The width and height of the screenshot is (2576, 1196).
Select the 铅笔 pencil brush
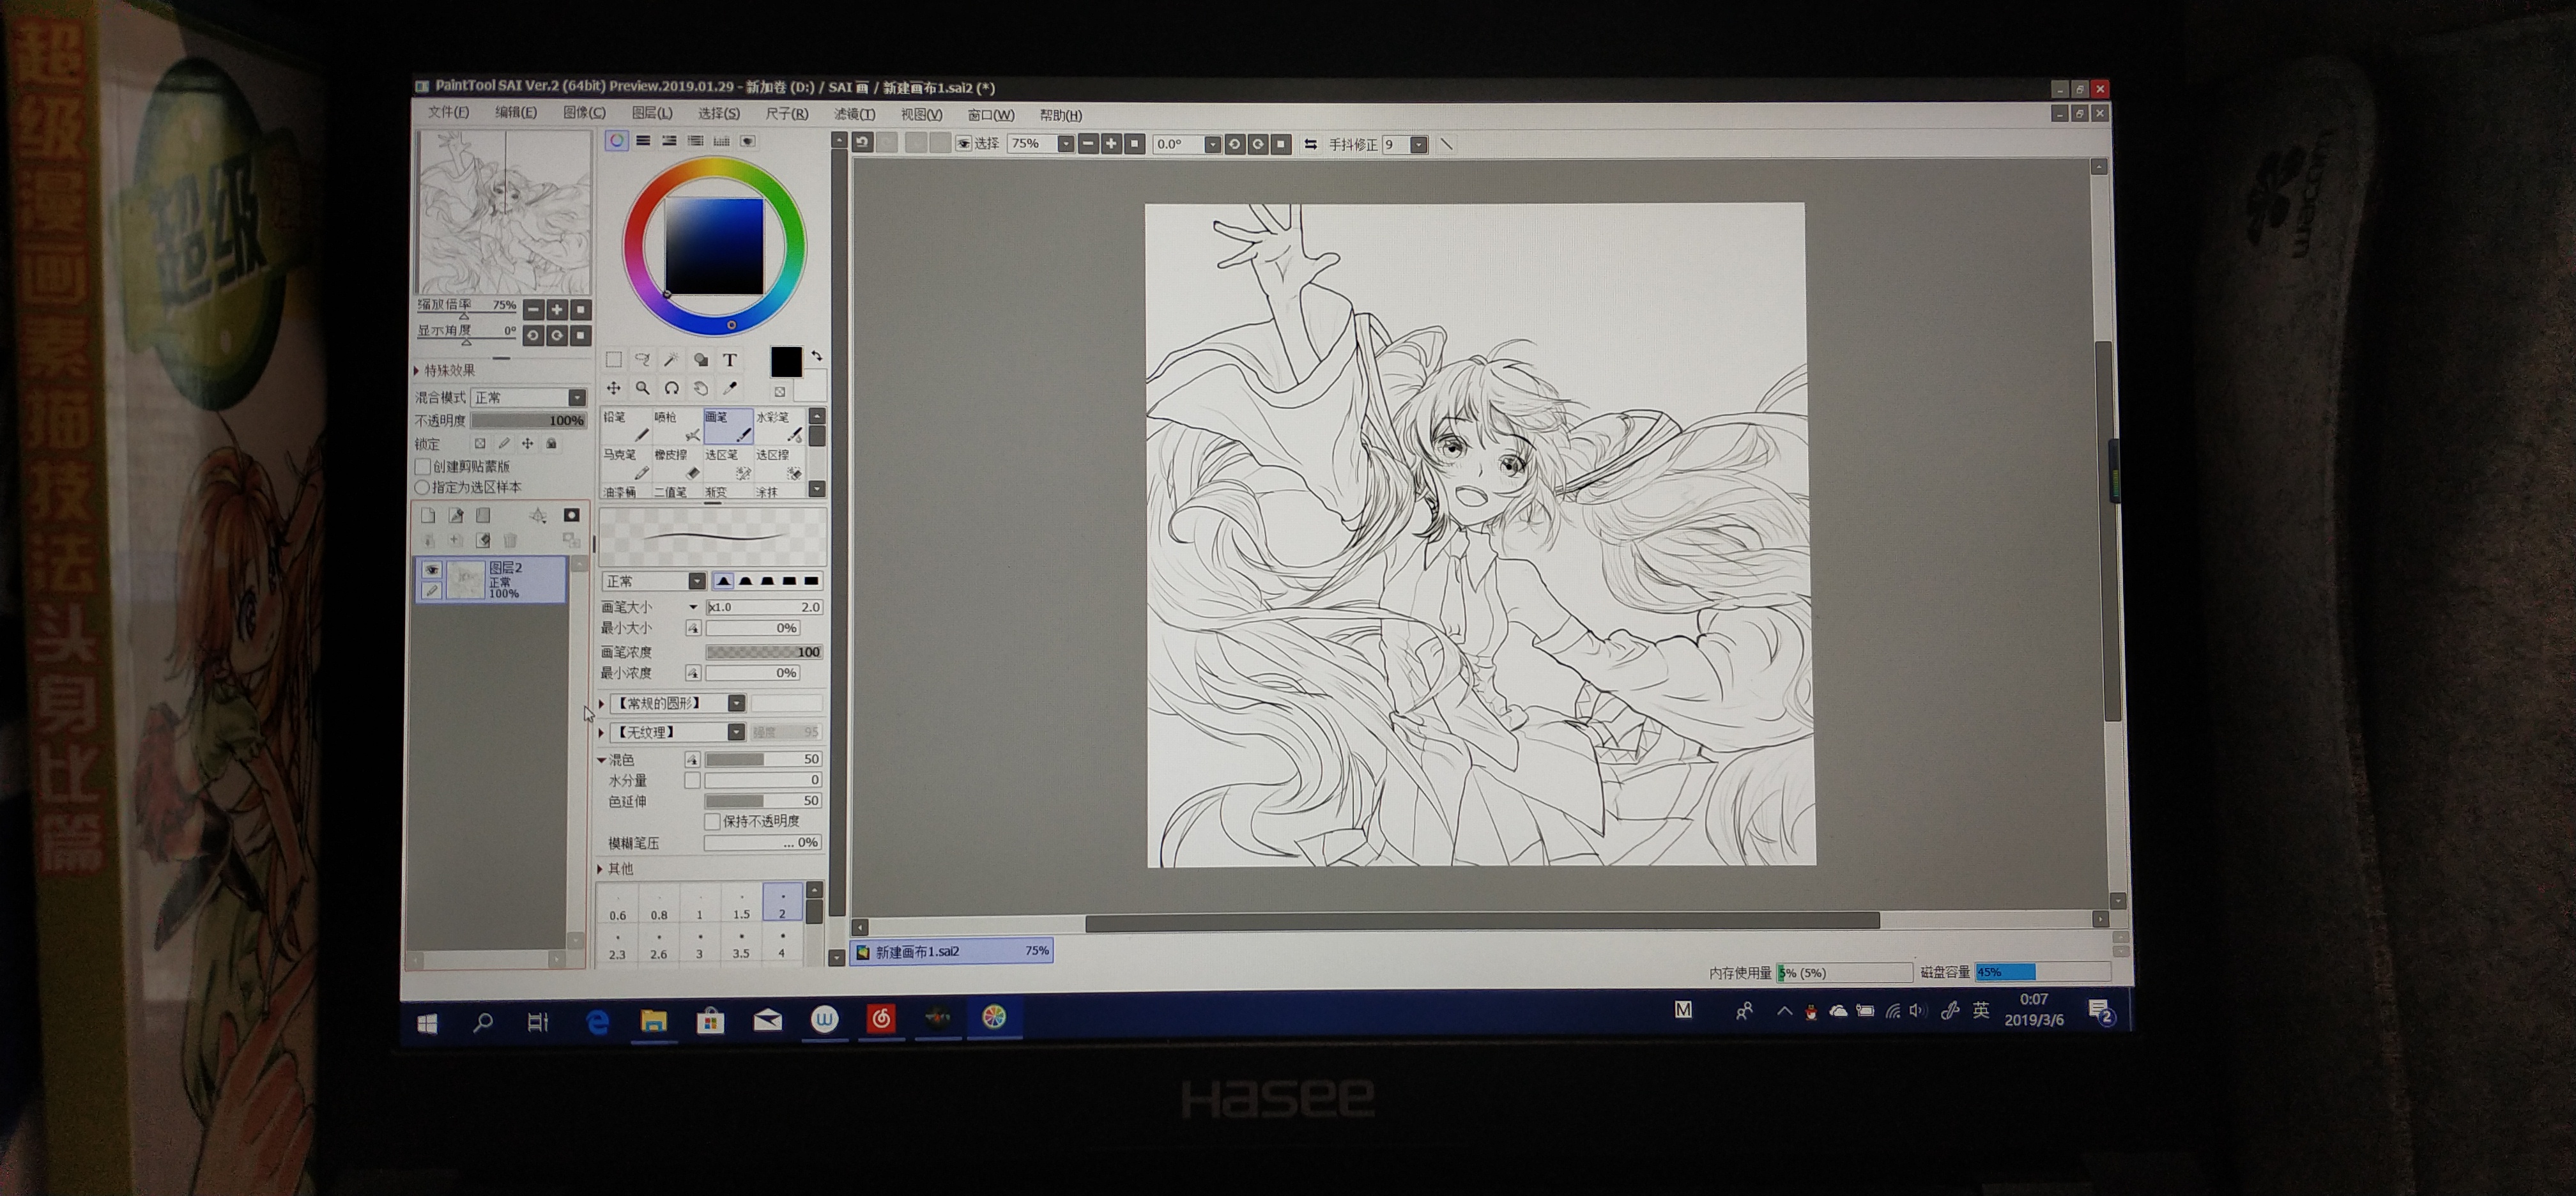coord(625,425)
